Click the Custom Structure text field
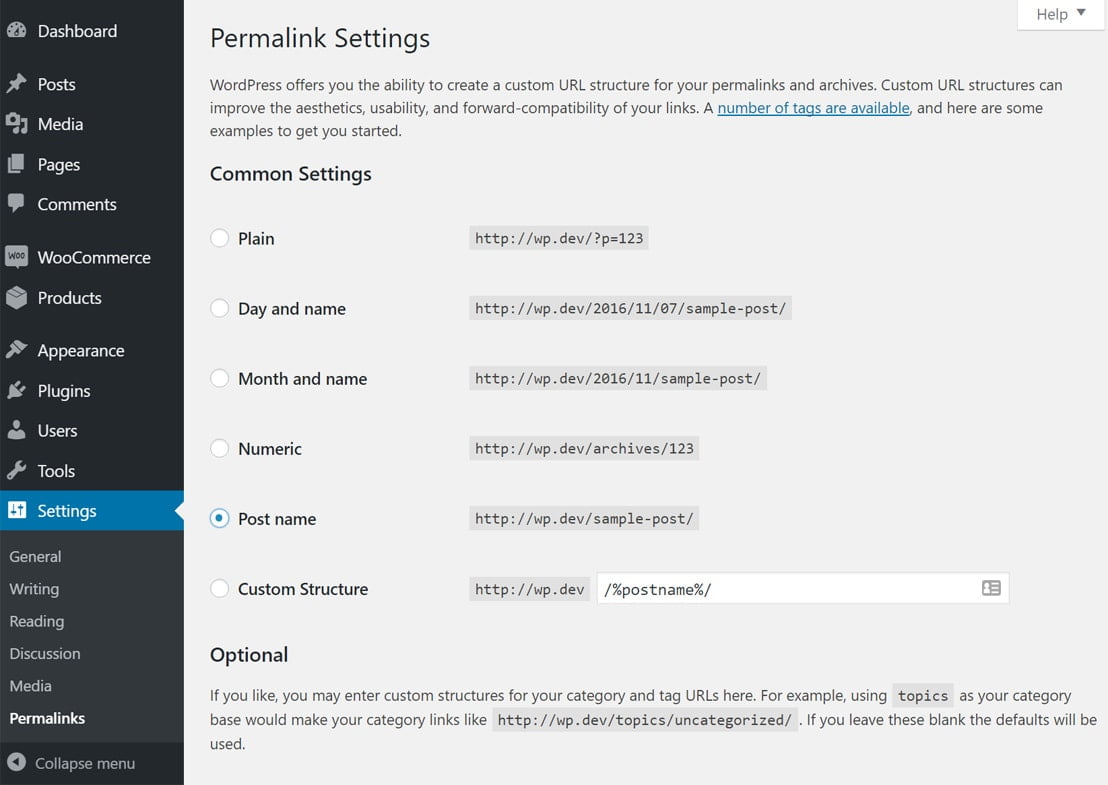1108x785 pixels. 785,589
